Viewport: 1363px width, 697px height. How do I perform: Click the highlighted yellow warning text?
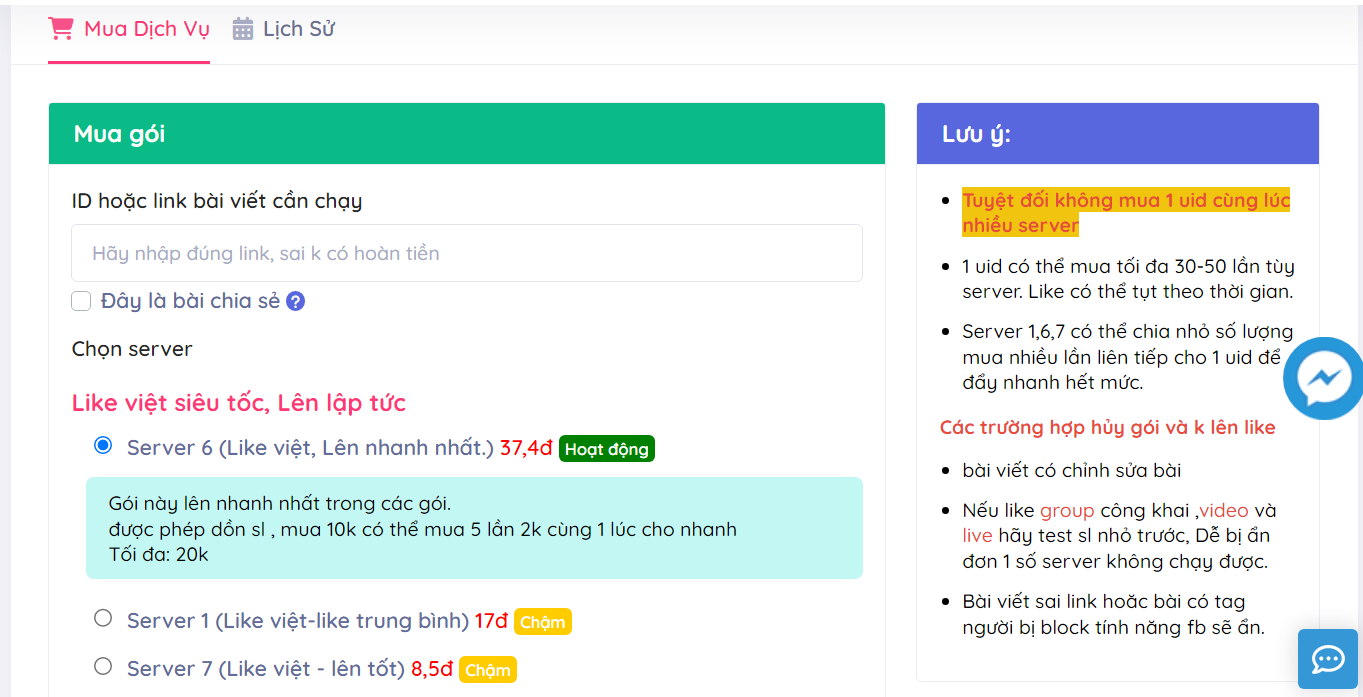(x=1125, y=212)
